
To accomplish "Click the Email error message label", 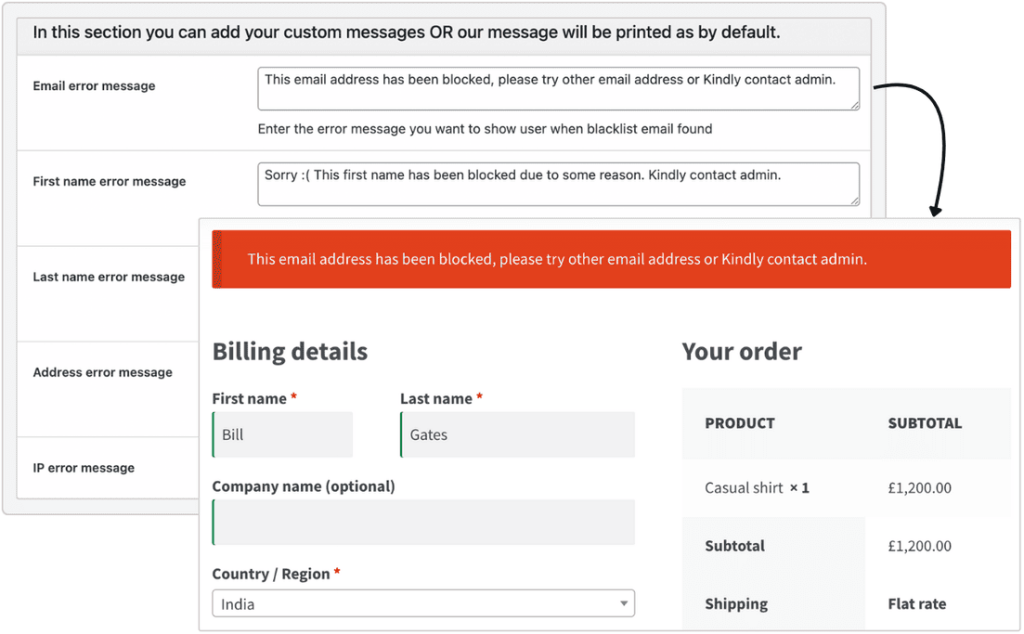I will pos(94,86).
